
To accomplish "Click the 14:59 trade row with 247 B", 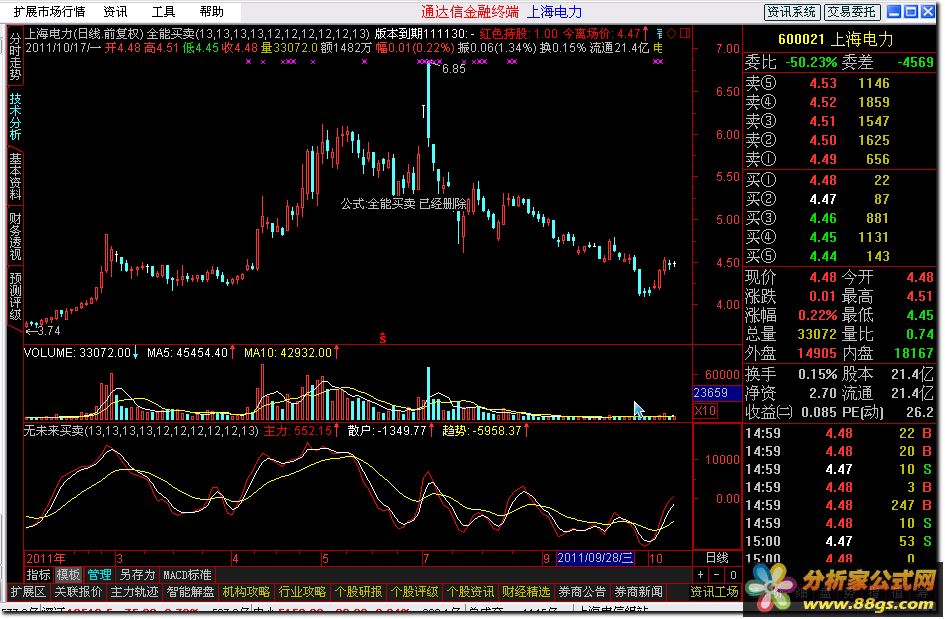I will click(x=839, y=505).
